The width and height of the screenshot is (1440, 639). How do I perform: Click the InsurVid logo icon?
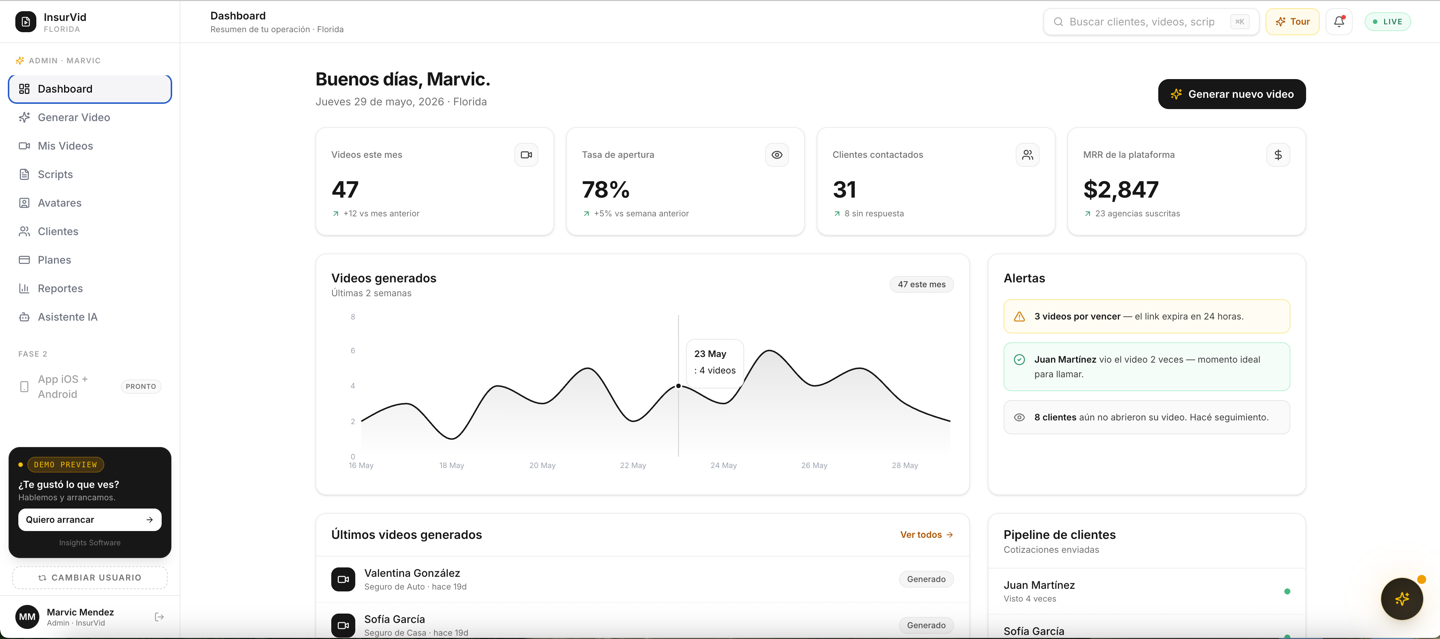(26, 21)
